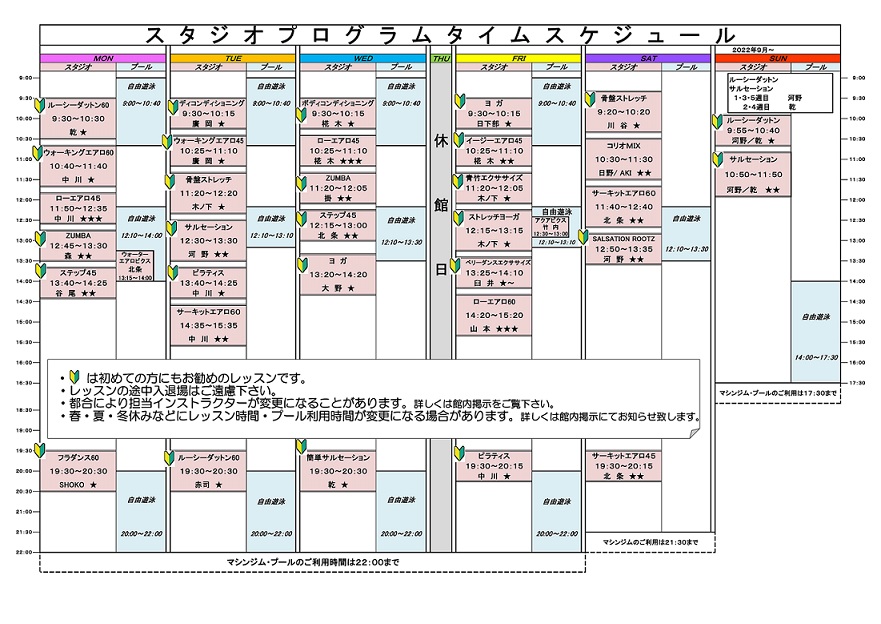Click the Monday ローエアロ45 11:50 class
This screenshot has height=624, width=881.
click(x=78, y=208)
